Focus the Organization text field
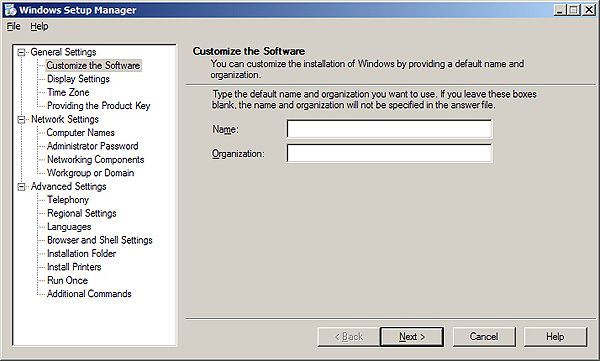The image size is (600, 361). coord(390,153)
